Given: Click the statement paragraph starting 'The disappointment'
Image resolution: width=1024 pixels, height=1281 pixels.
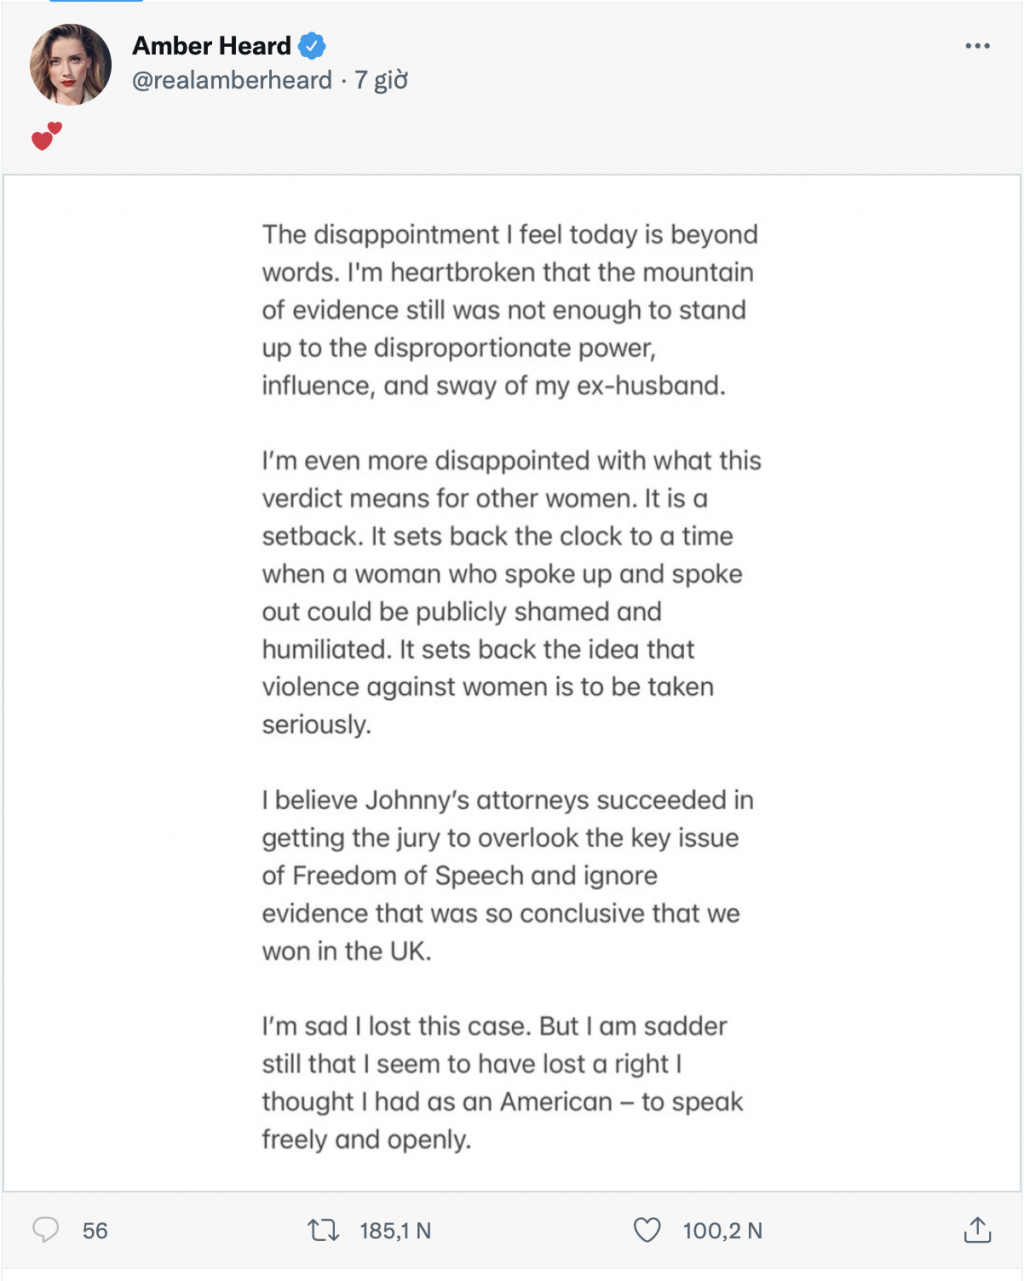Looking at the screenshot, I should (x=510, y=310).
